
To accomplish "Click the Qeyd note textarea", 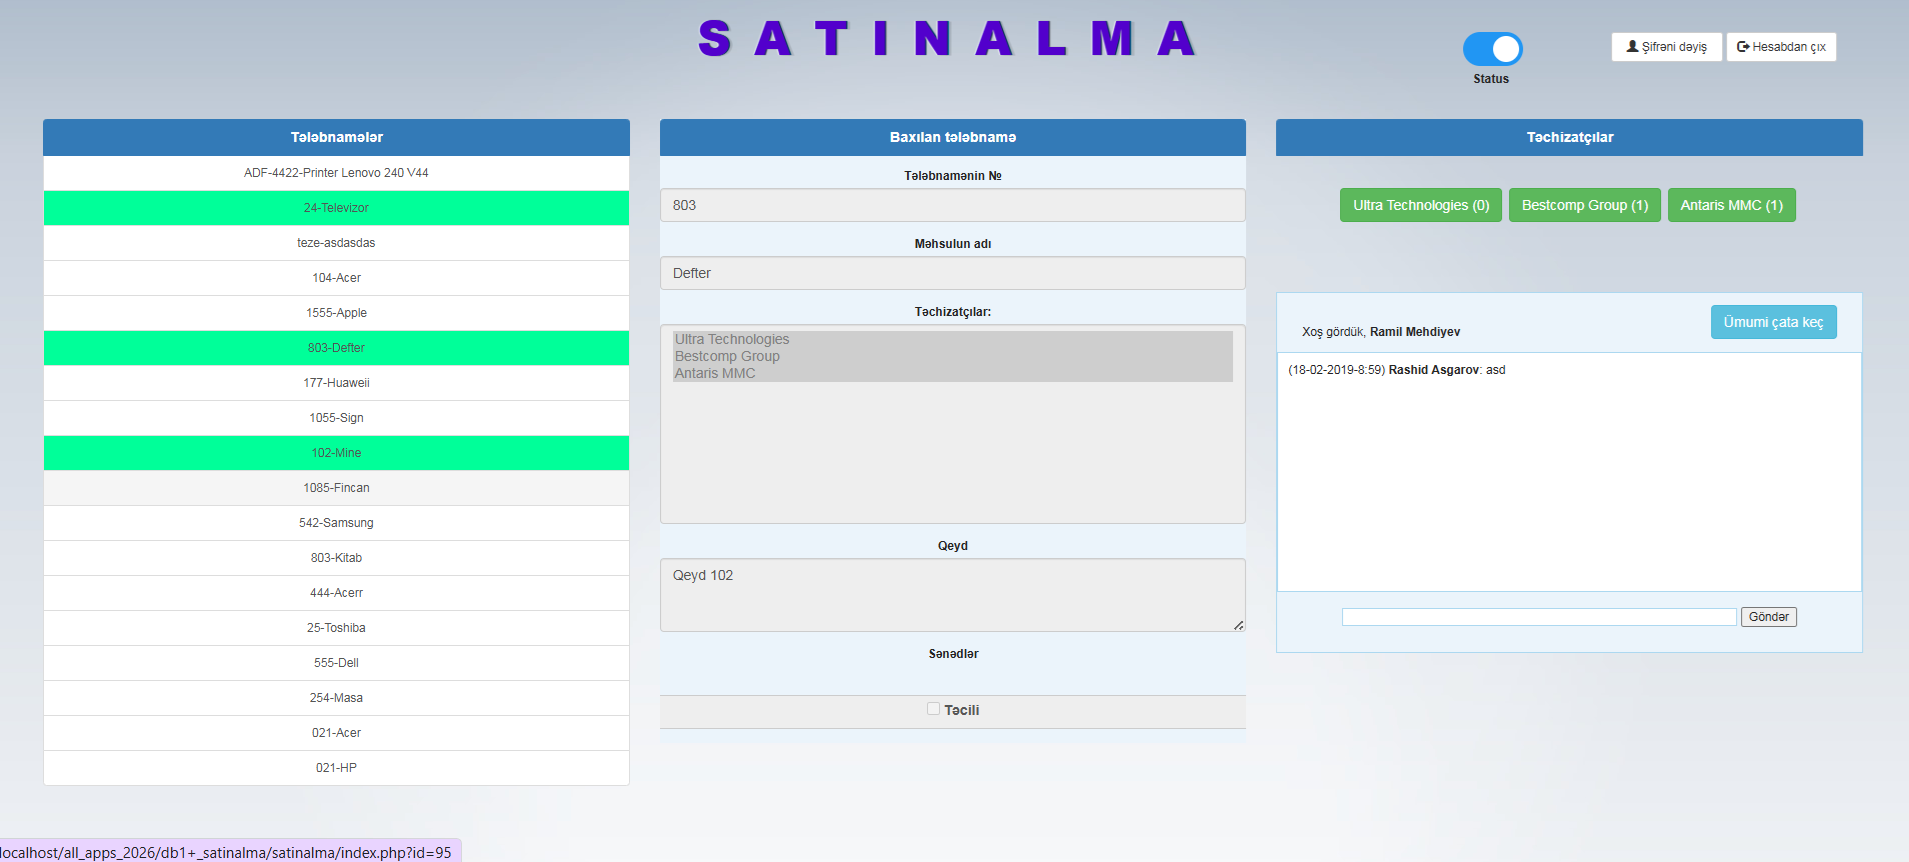I will coord(952,594).
